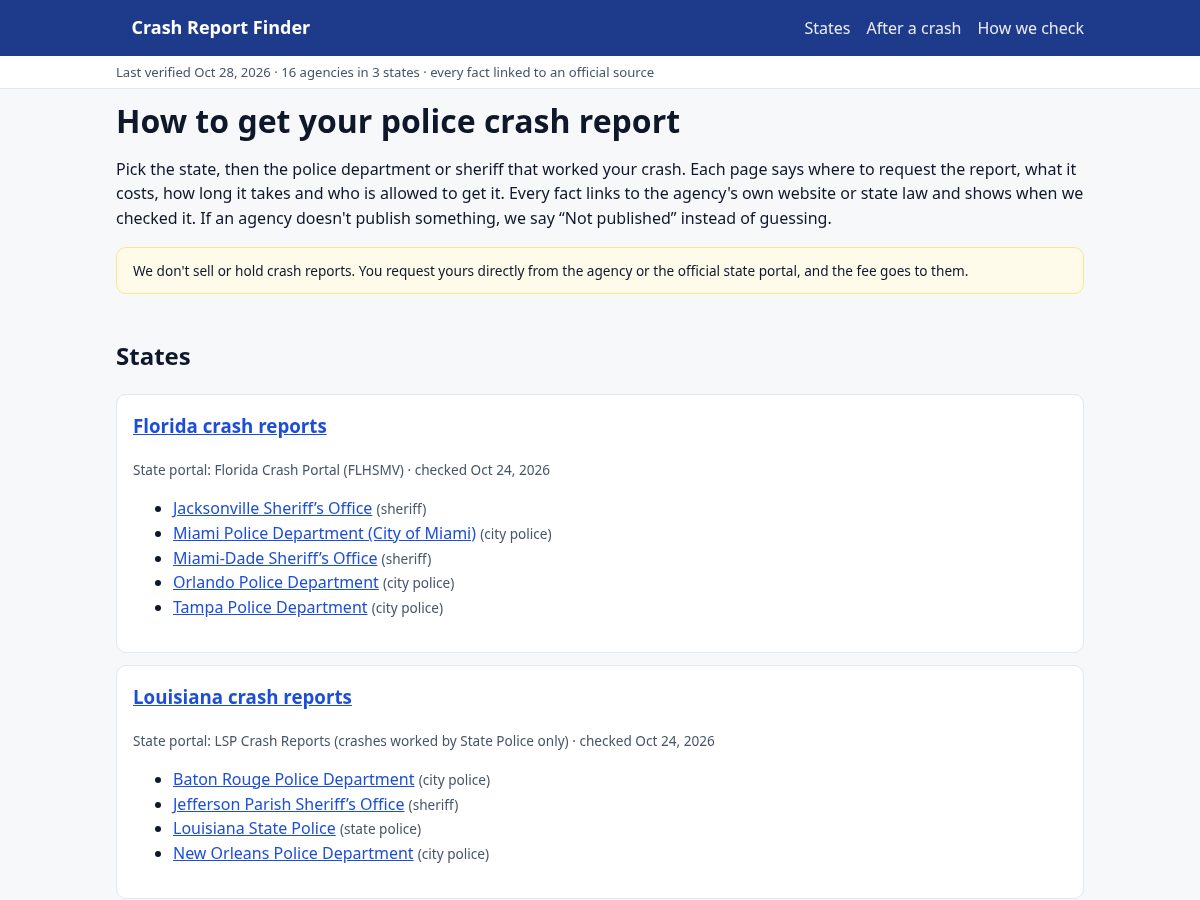Click the 'How to get your police crash report' heading
Viewport: 1200px width, 900px height.
click(x=398, y=121)
